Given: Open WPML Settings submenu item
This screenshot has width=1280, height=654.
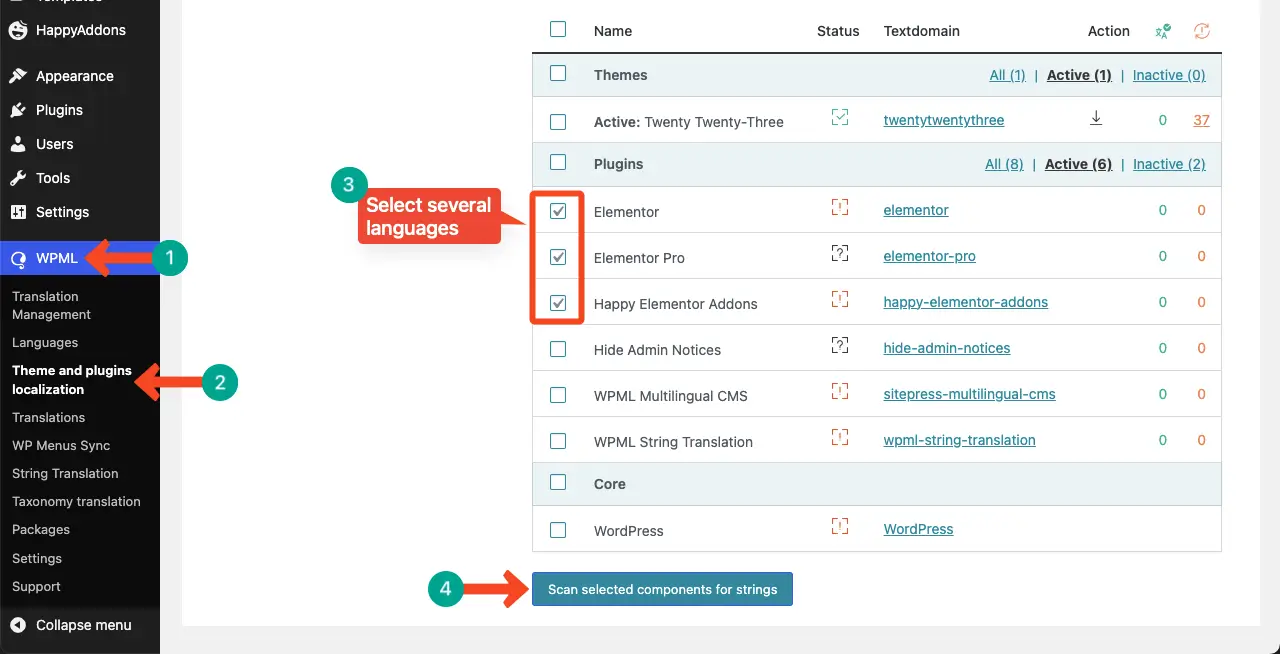Looking at the screenshot, I should click(37, 558).
